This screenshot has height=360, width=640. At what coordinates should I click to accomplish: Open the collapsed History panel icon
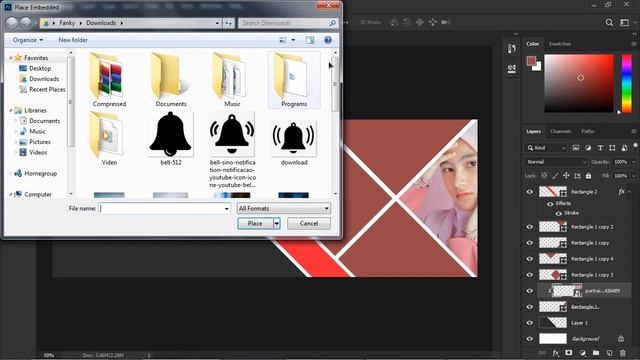[x=511, y=49]
